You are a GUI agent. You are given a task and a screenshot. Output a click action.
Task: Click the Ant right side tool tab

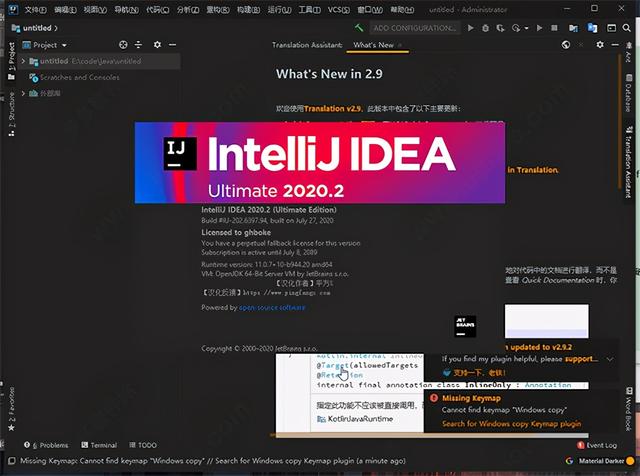629,54
